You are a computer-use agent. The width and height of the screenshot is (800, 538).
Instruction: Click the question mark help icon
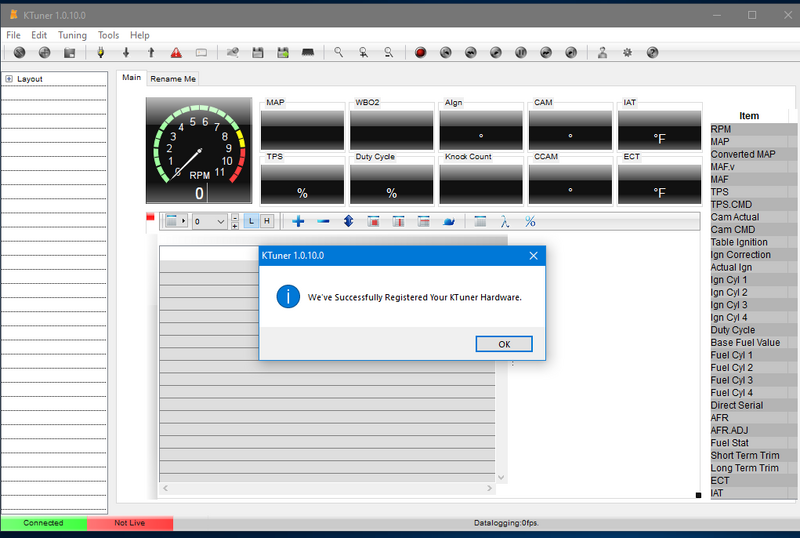(x=652, y=52)
